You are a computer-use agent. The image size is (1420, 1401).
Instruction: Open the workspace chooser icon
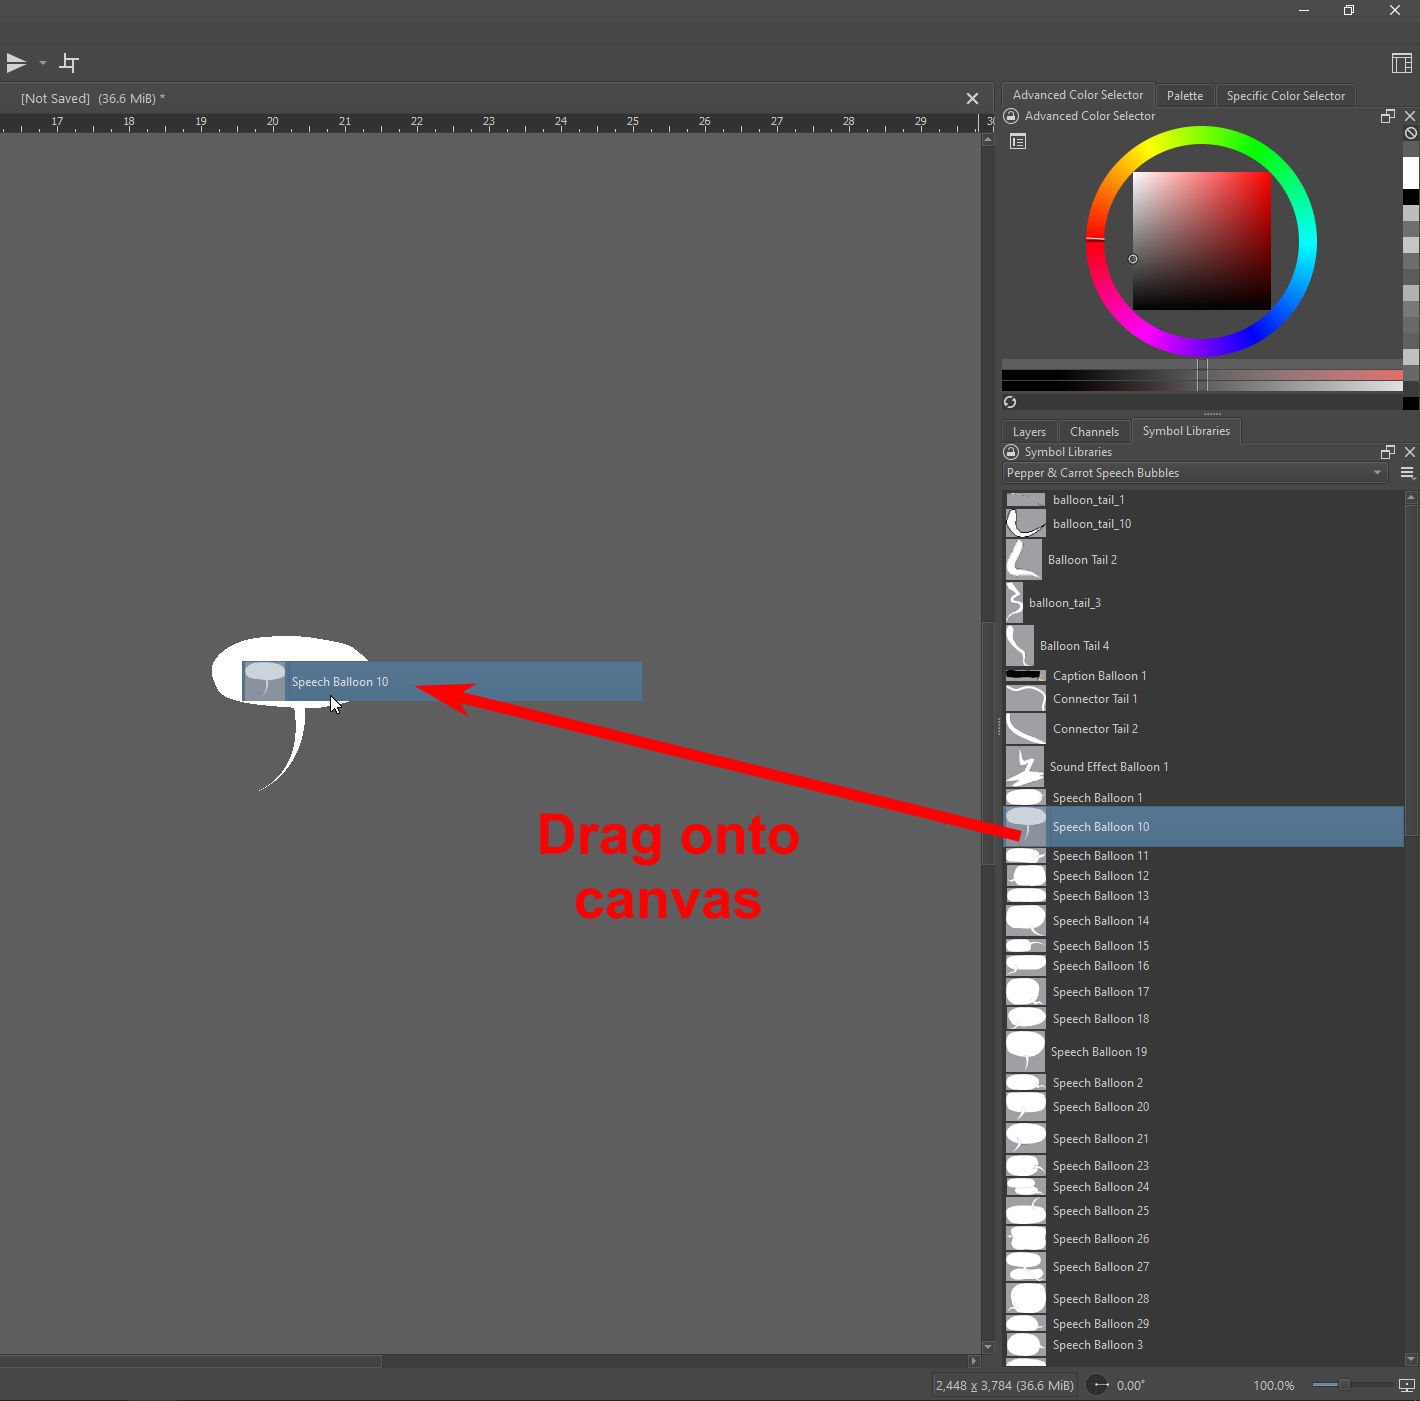(1402, 63)
